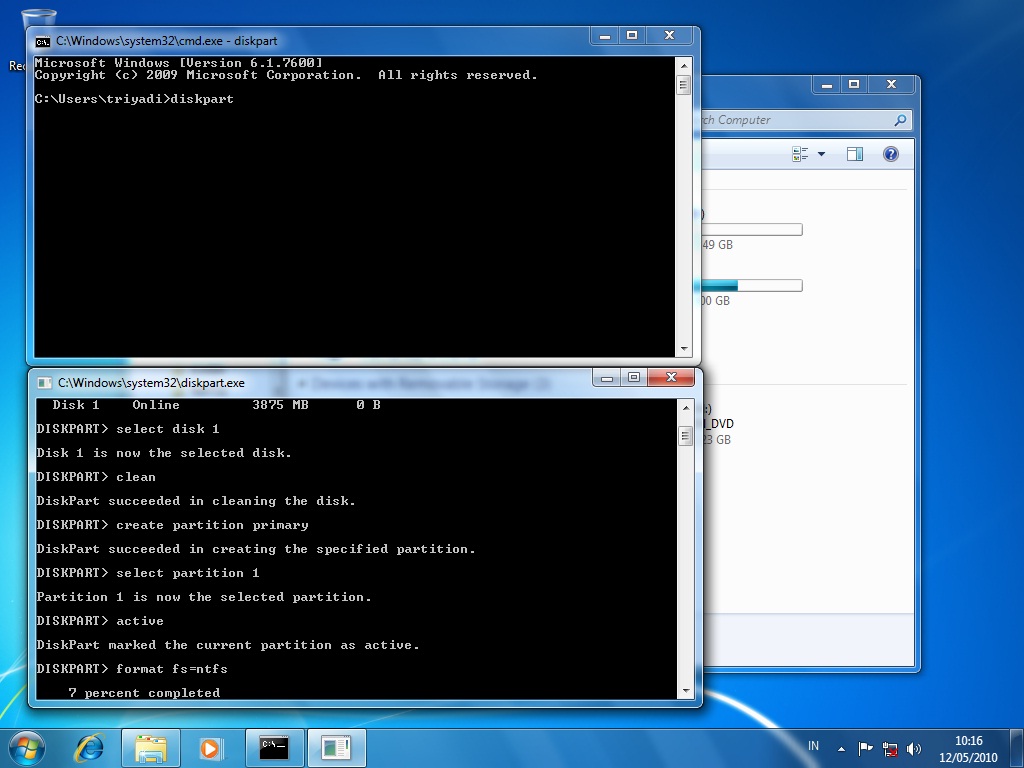Open Explorer help via the question icon
Image resolution: width=1024 pixels, height=768 pixels.
(891, 154)
